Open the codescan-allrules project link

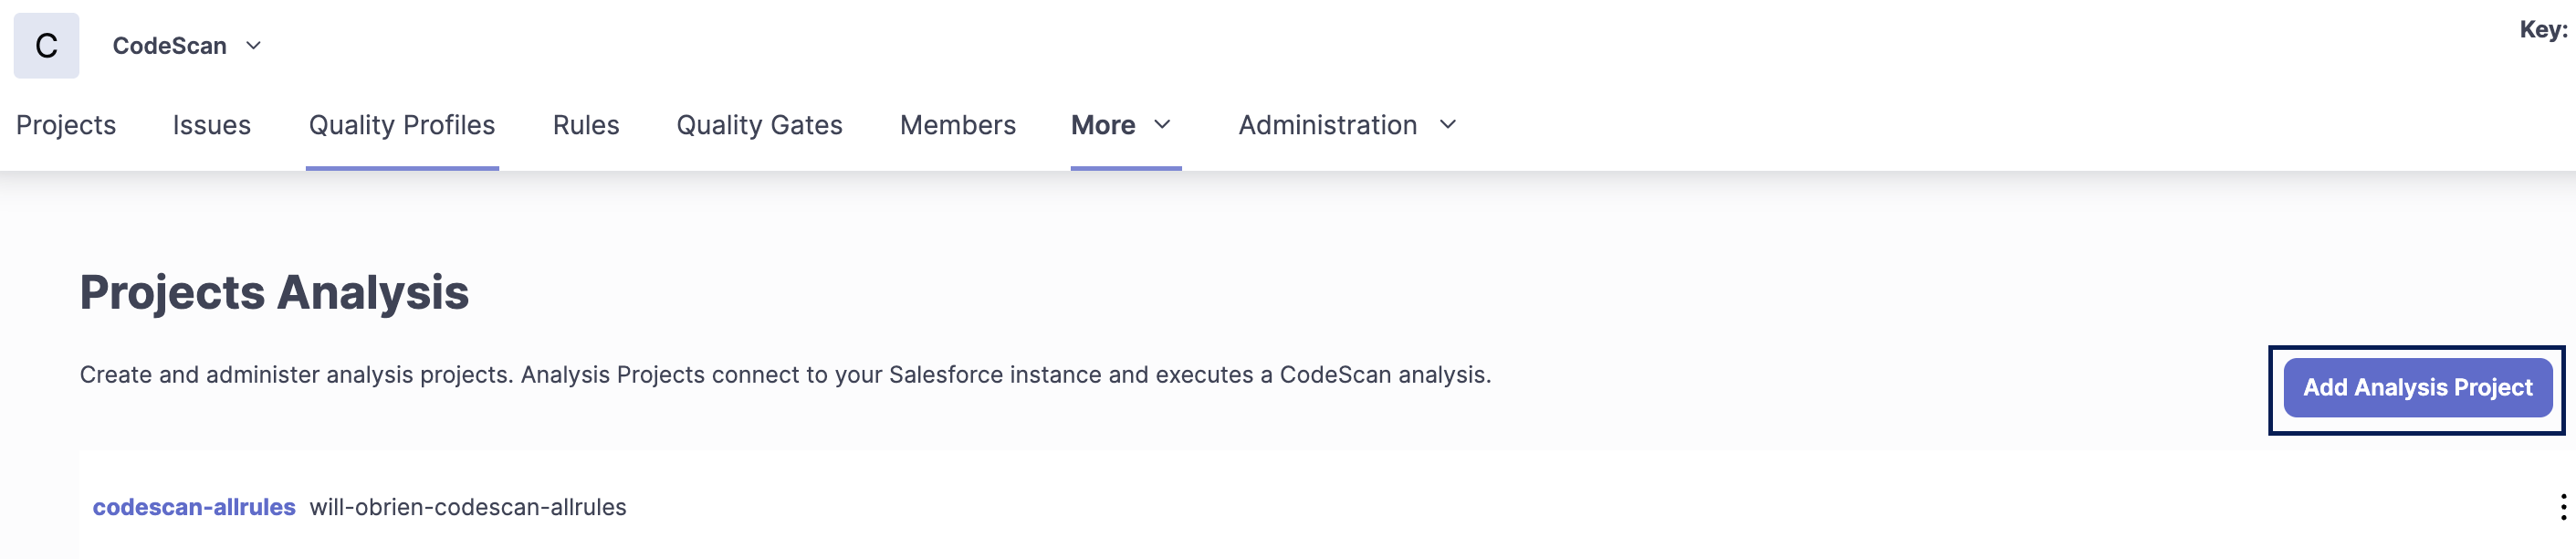[194, 507]
